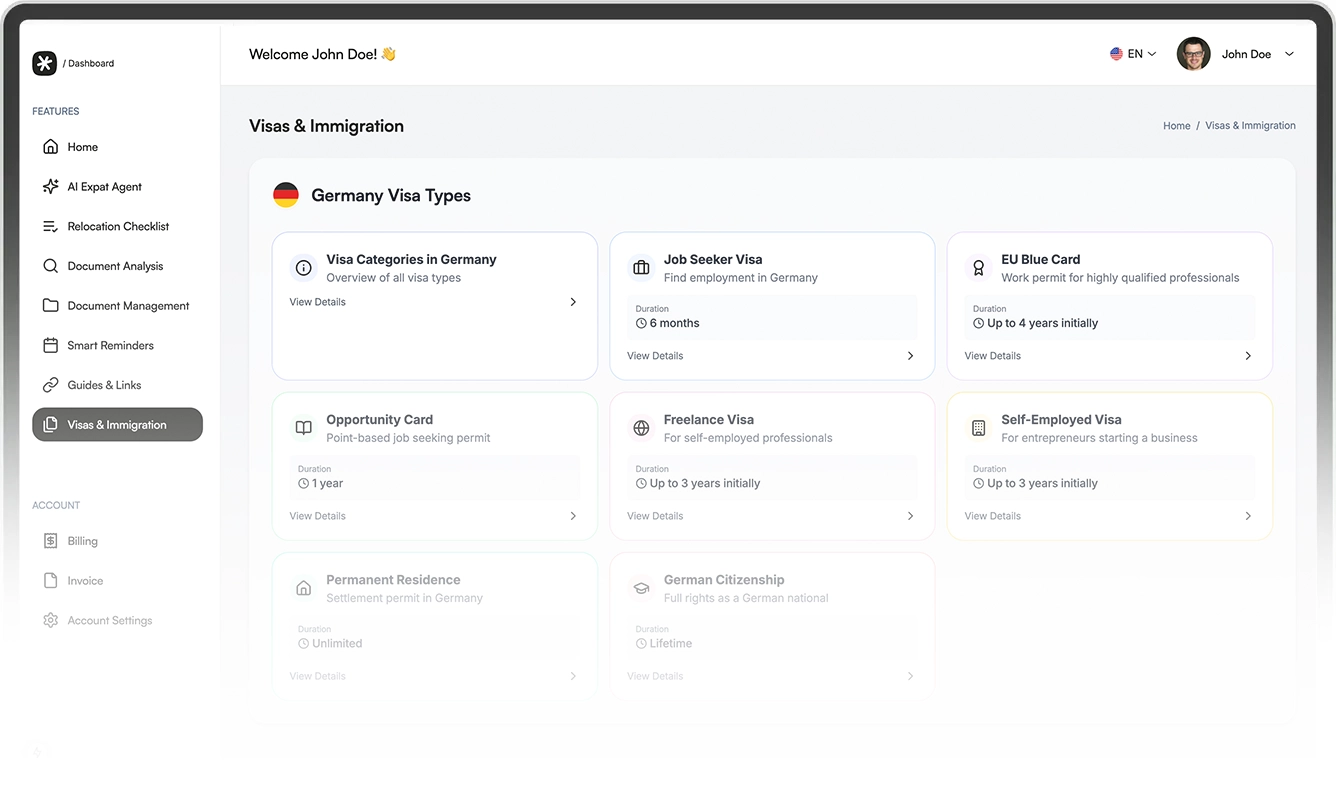Click the Billing dollar icon
The image size is (1336, 800).
[x=50, y=541]
